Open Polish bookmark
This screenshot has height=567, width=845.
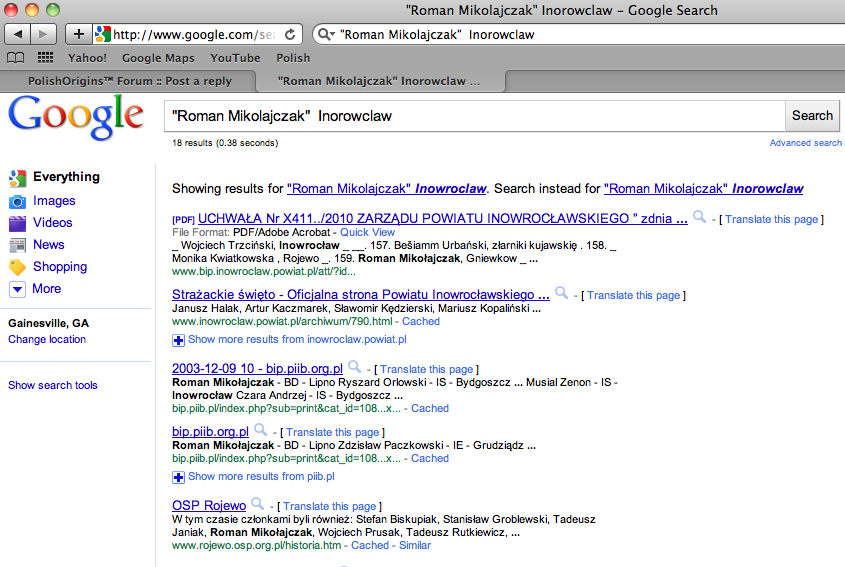pos(293,58)
